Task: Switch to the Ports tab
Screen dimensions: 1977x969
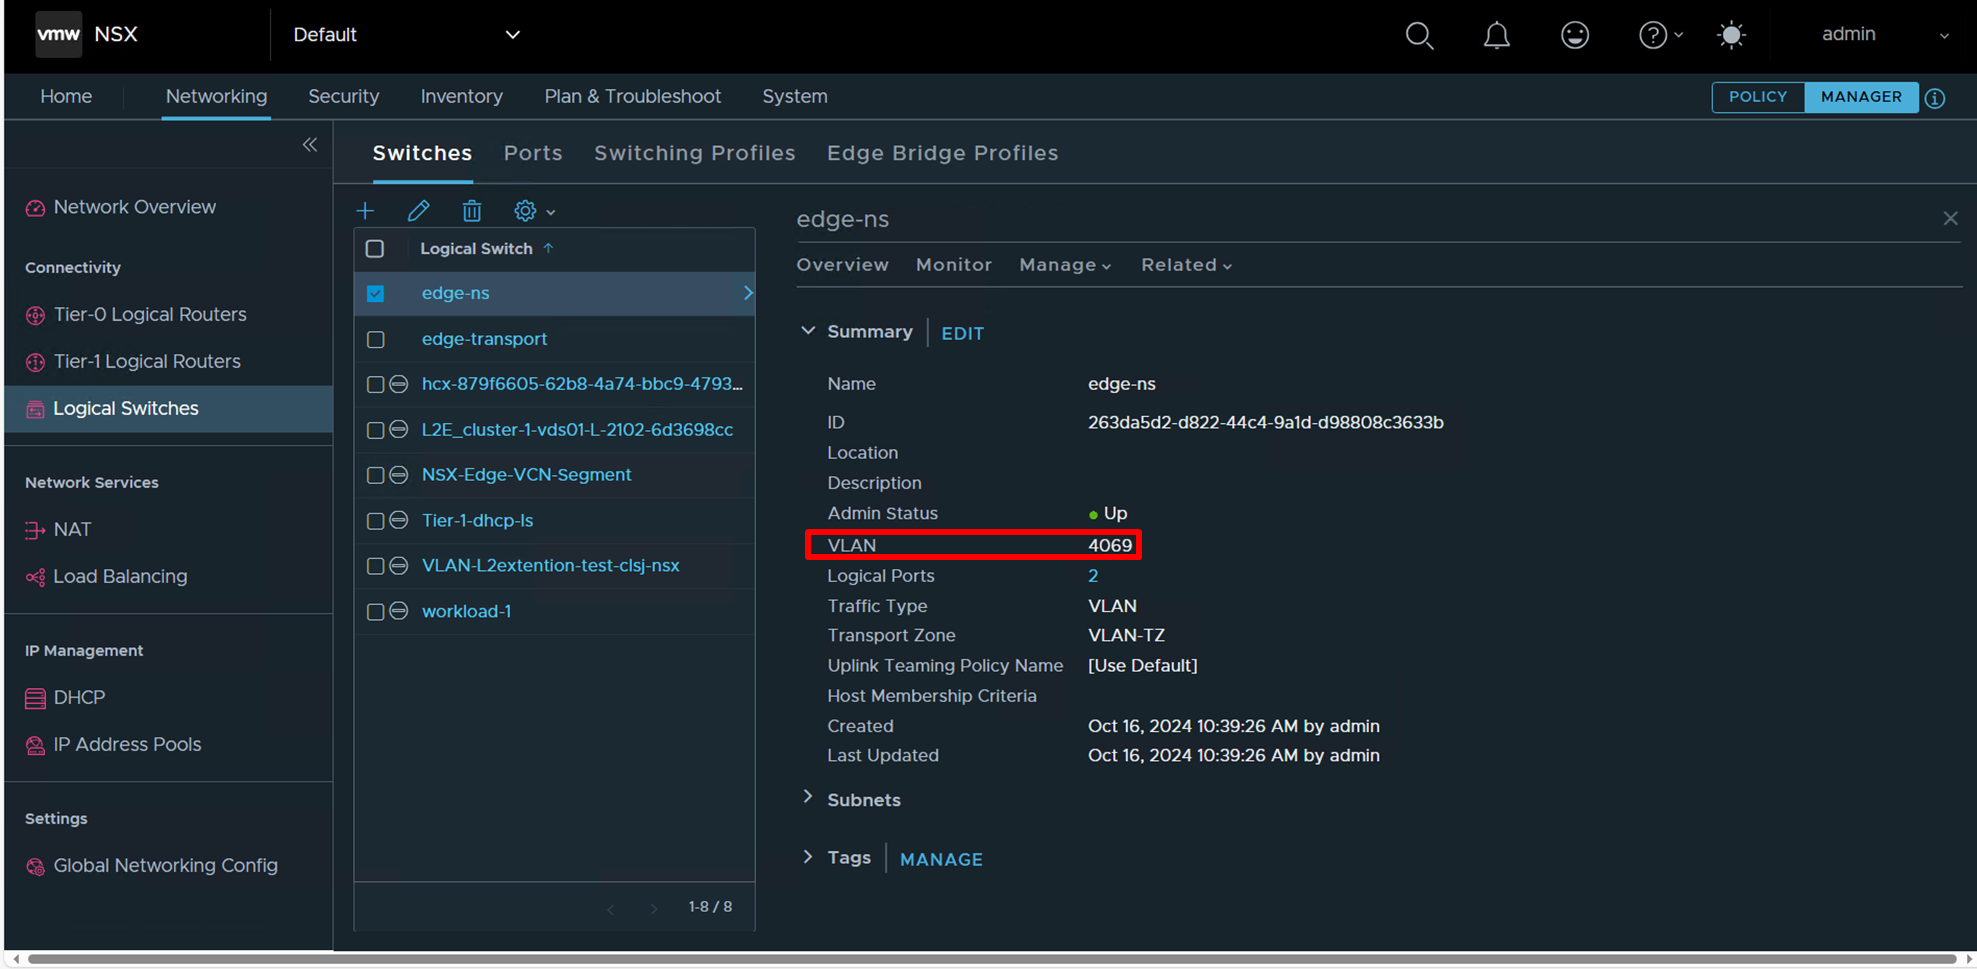Action: (533, 153)
